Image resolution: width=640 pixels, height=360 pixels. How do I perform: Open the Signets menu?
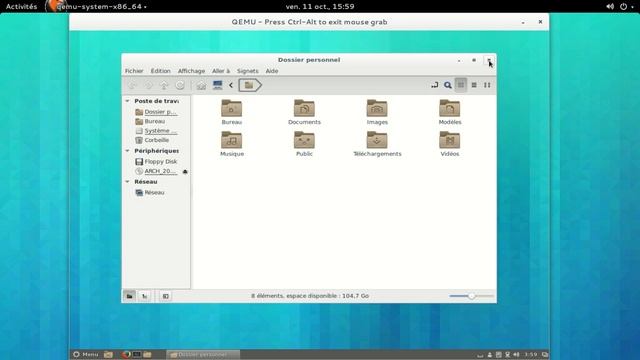[247, 71]
